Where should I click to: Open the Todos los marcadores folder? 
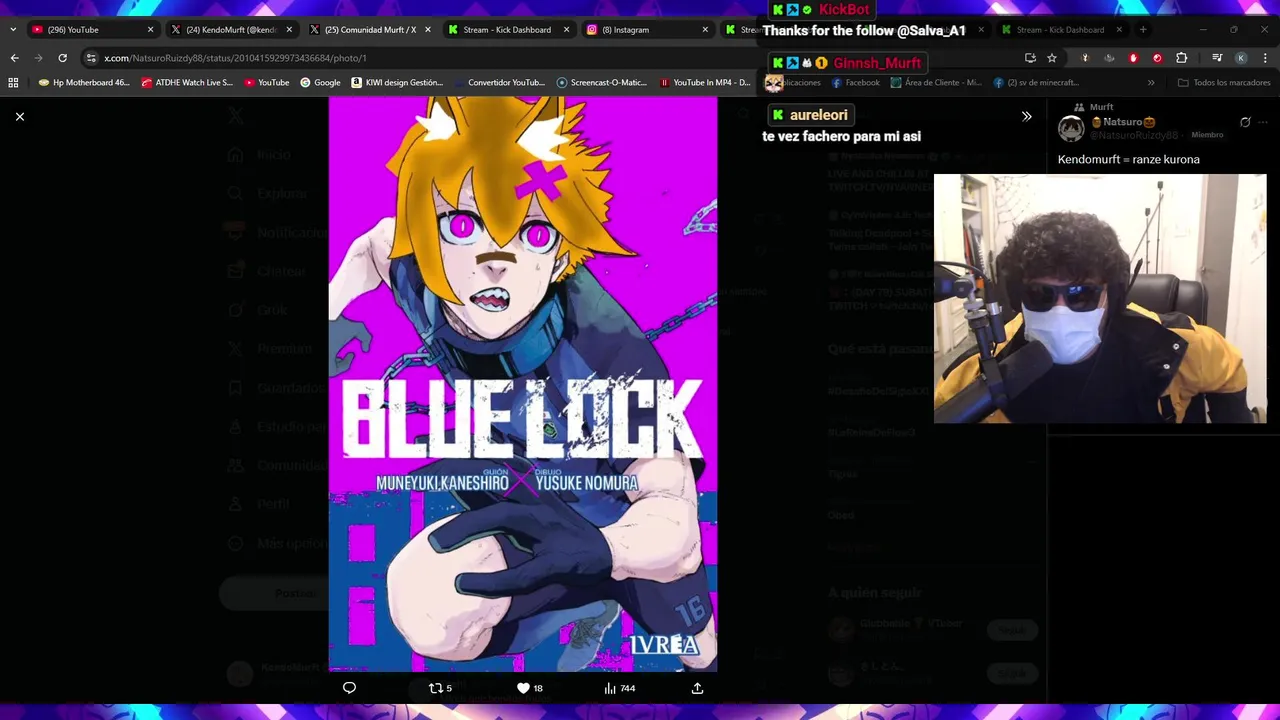1224,83
